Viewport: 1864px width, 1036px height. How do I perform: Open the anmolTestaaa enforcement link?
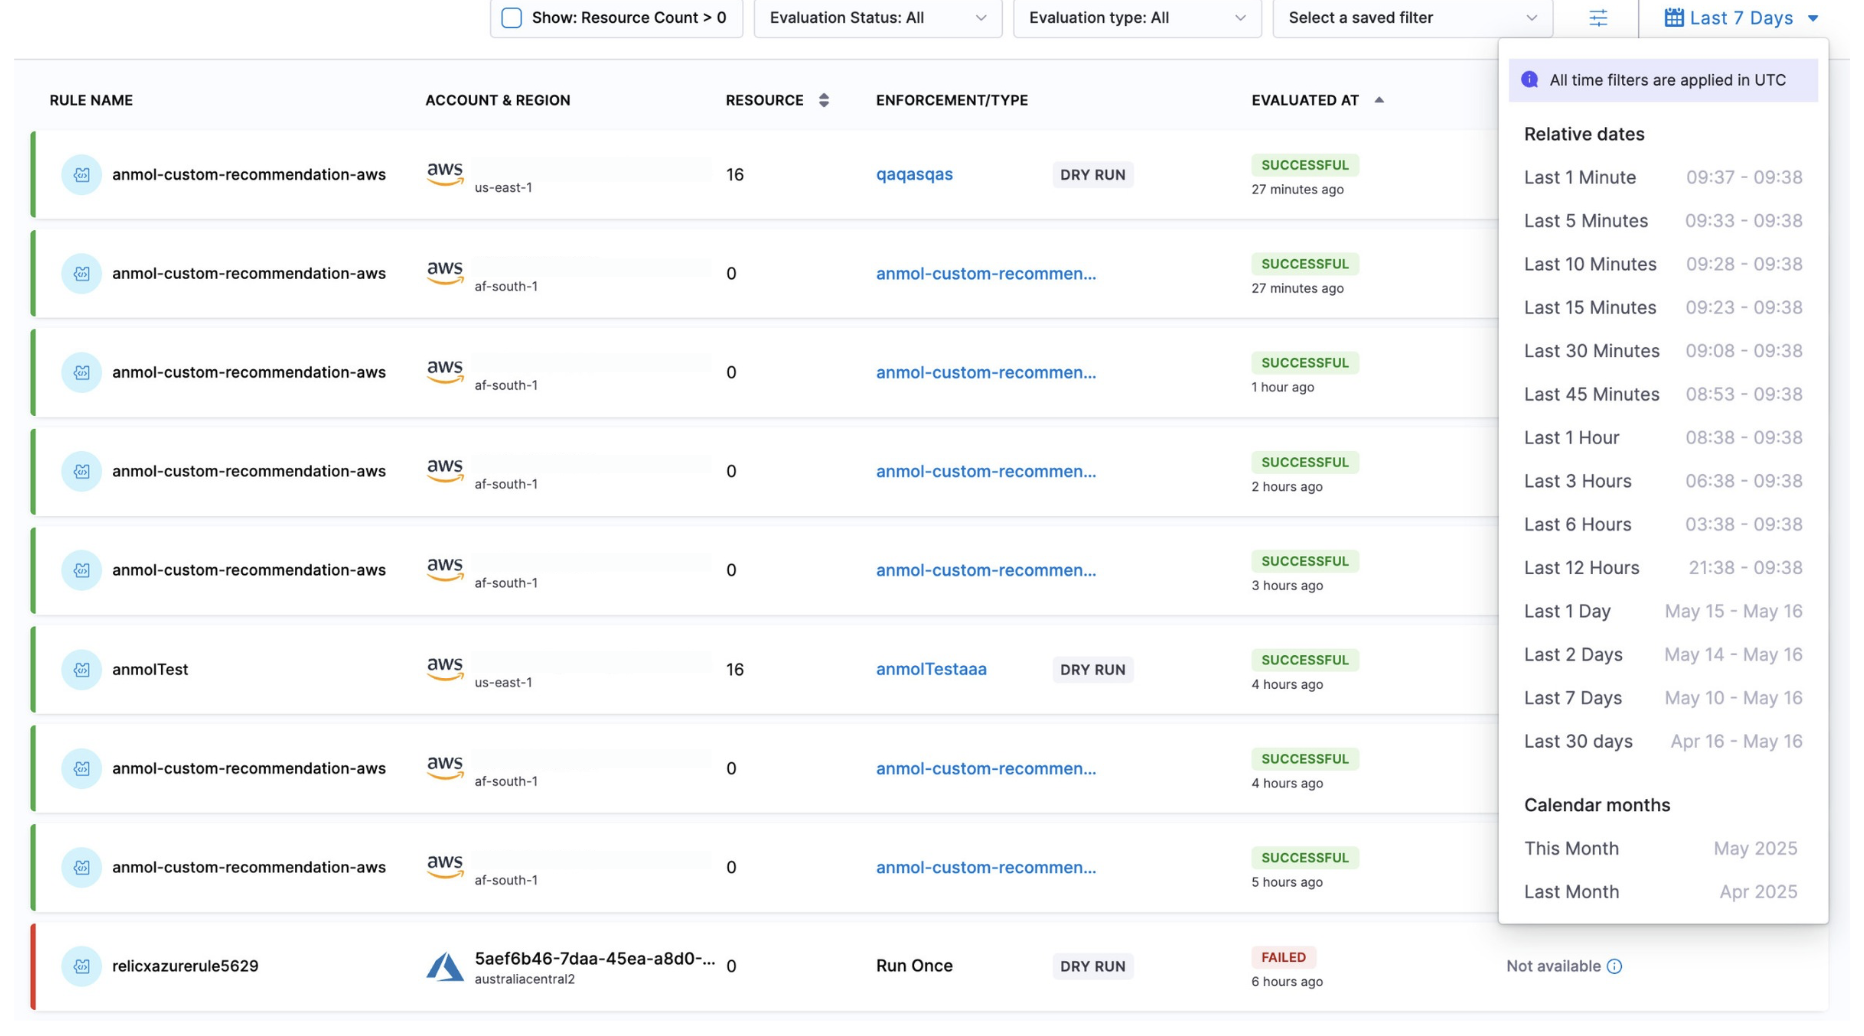(x=930, y=669)
